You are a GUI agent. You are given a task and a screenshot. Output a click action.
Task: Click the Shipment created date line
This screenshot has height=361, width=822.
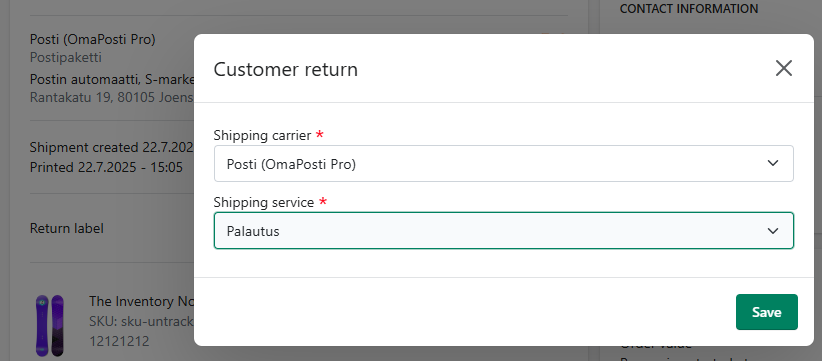click(112, 147)
